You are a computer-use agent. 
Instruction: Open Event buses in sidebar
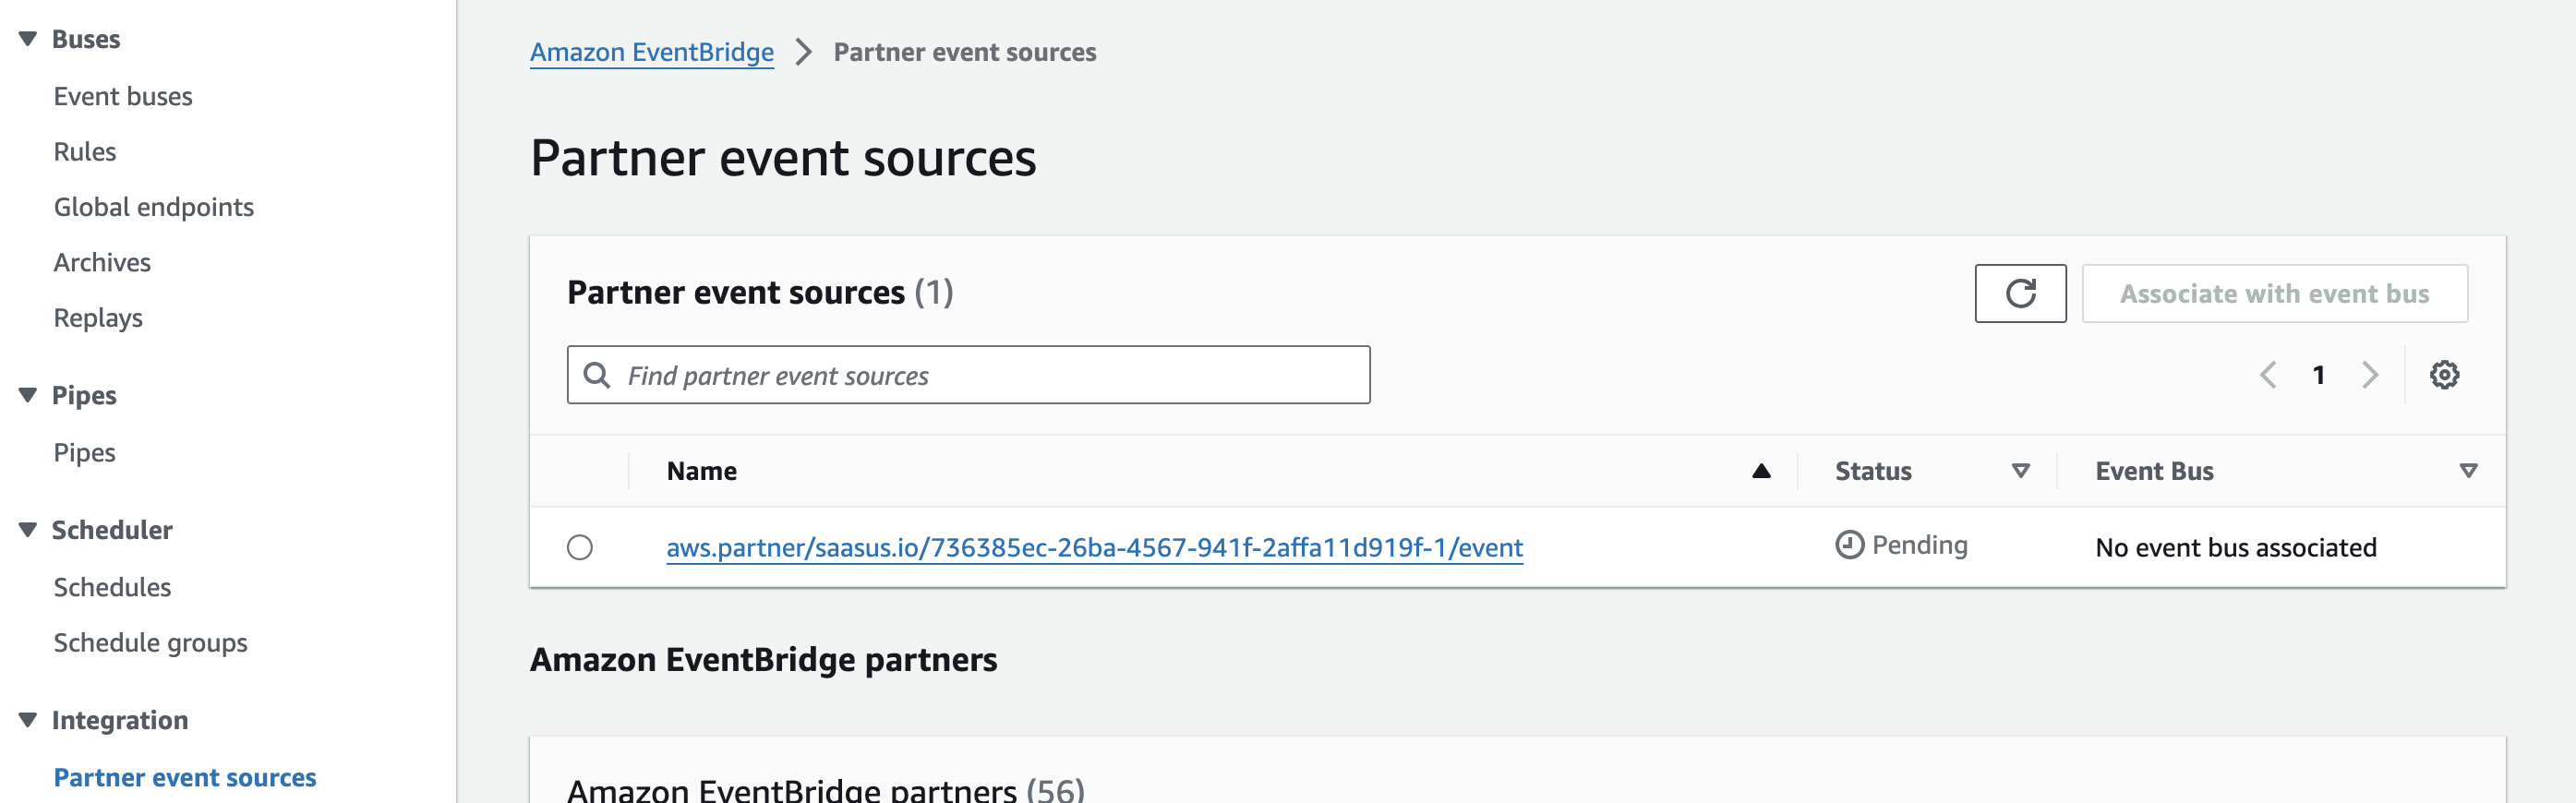pyautogui.click(x=123, y=96)
